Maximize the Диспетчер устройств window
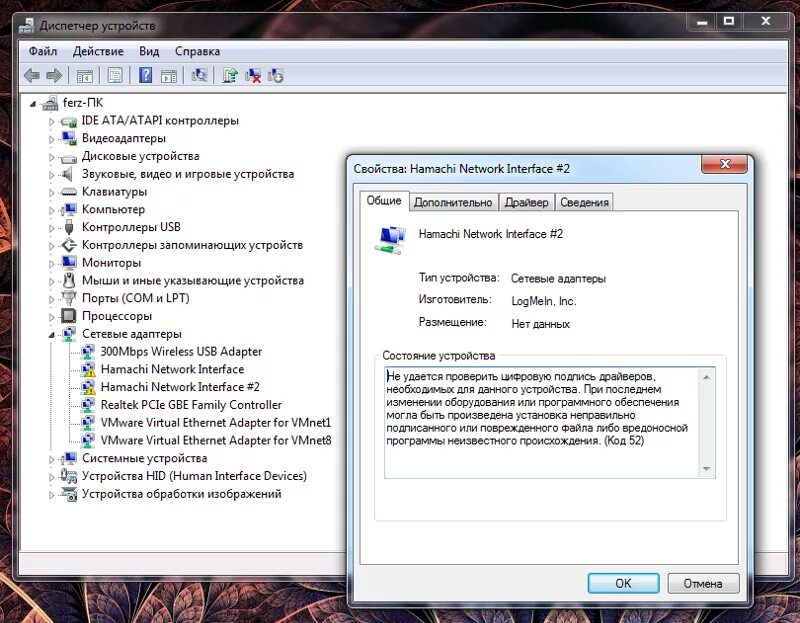The width and height of the screenshot is (800, 623). pyautogui.click(x=729, y=21)
